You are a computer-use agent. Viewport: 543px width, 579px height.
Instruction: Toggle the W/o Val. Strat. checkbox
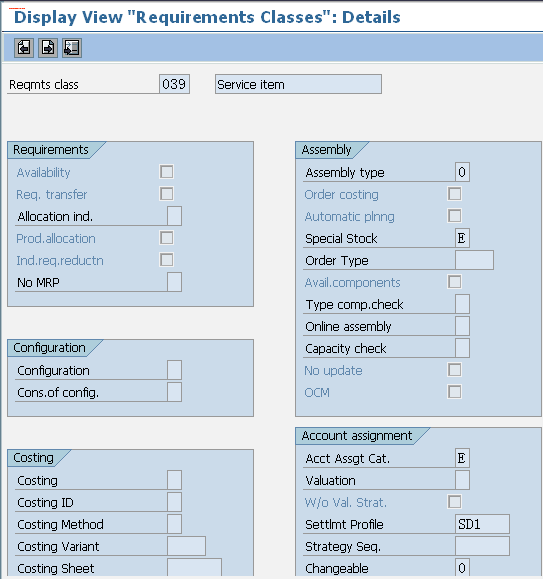click(454, 502)
